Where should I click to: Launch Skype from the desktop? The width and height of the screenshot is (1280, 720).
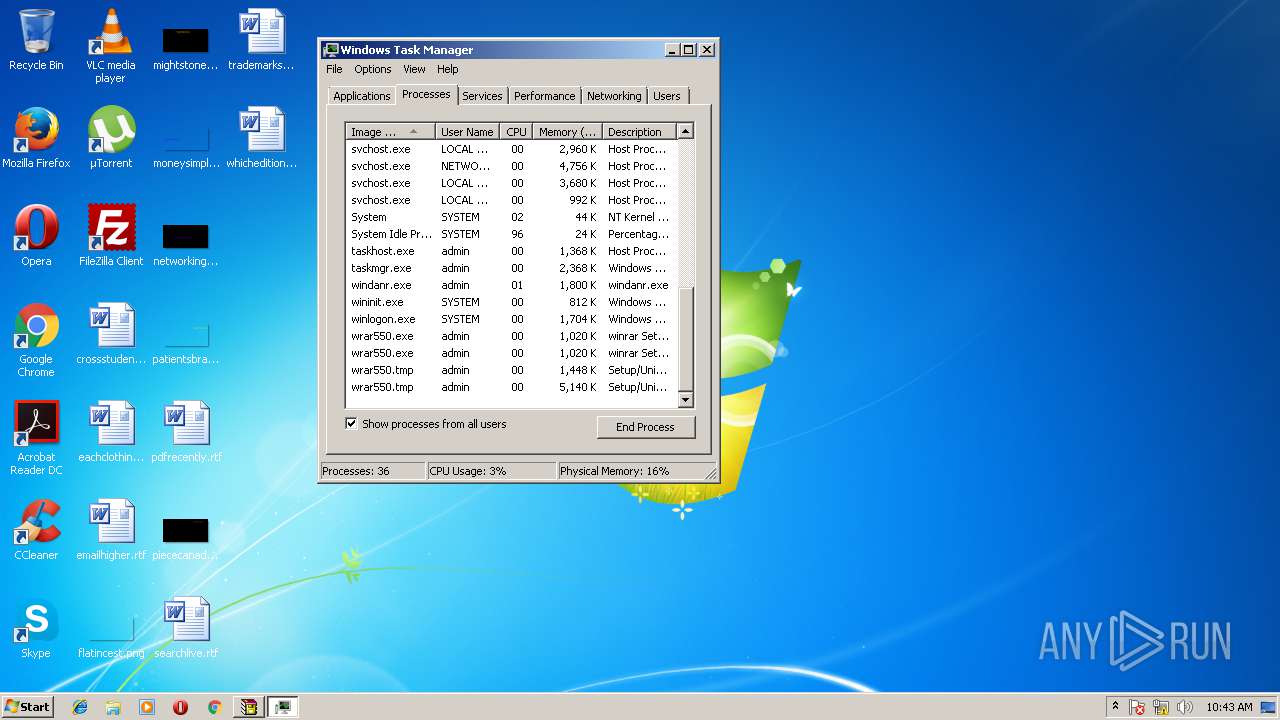click(36, 628)
